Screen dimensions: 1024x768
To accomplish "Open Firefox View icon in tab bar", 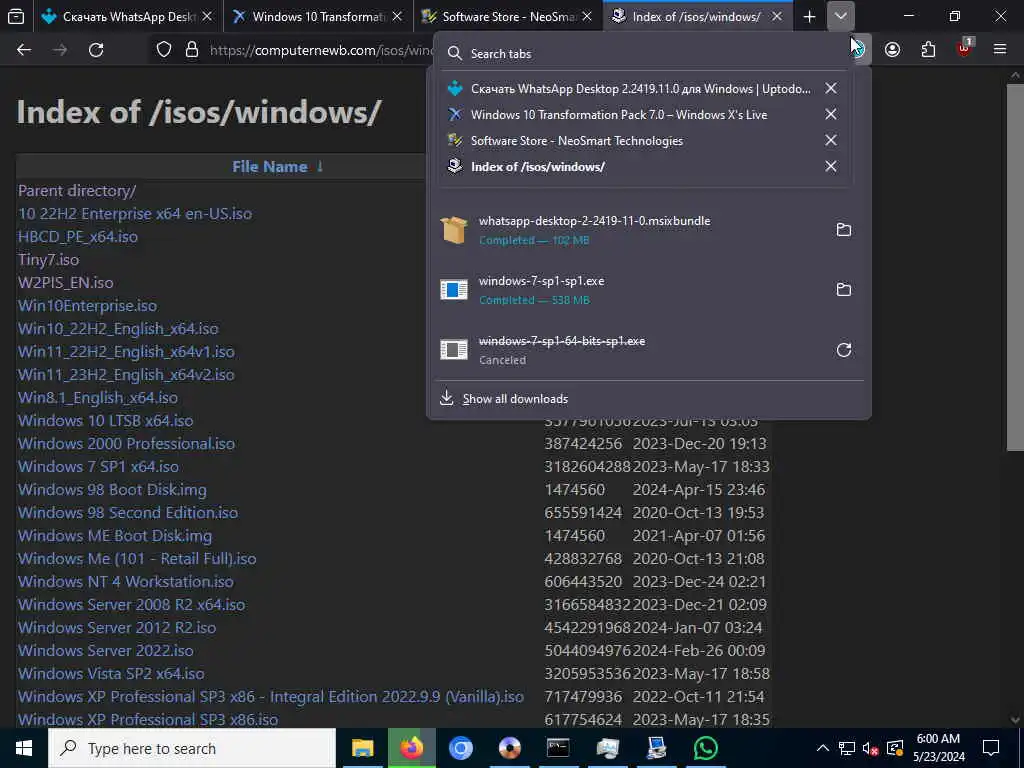I will [x=16, y=16].
